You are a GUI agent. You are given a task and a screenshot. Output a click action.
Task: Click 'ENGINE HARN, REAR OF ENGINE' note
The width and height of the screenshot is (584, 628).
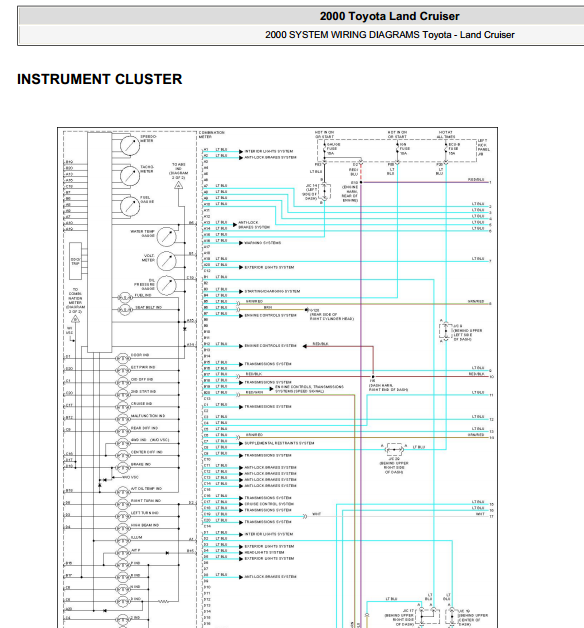click(x=350, y=194)
